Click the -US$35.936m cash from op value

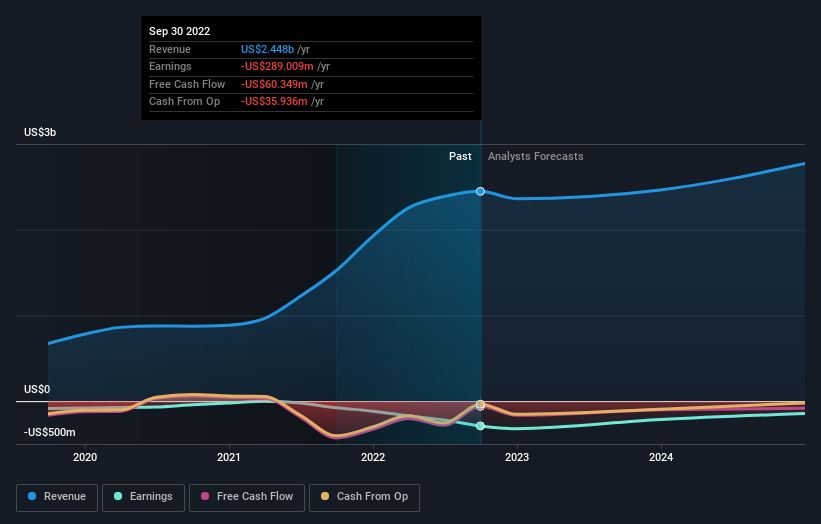coord(274,102)
